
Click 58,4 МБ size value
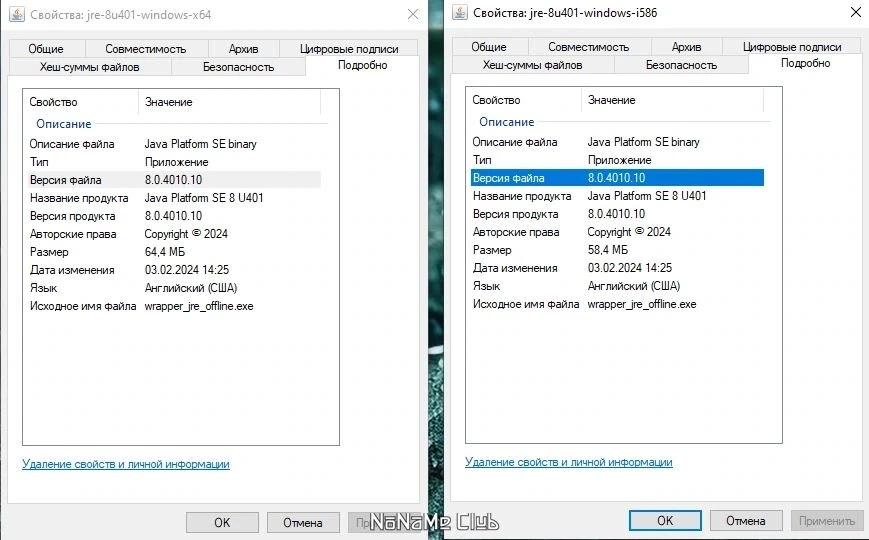coord(607,250)
